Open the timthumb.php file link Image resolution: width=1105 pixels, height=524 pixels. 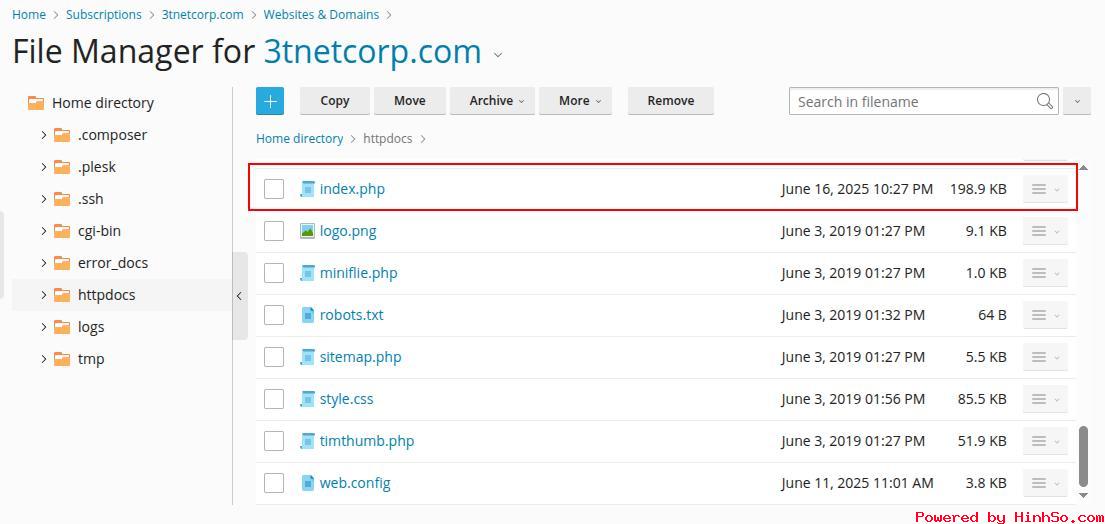(367, 441)
